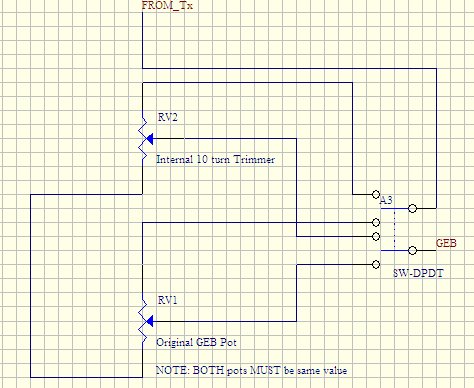Select the RV2 designator text
The width and height of the screenshot is (474, 388).
tap(167, 117)
